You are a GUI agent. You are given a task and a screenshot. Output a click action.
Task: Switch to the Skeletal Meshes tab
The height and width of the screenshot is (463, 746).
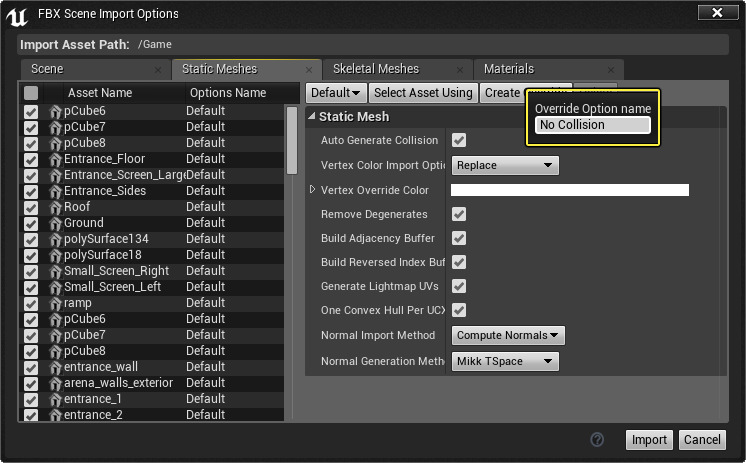(376, 69)
